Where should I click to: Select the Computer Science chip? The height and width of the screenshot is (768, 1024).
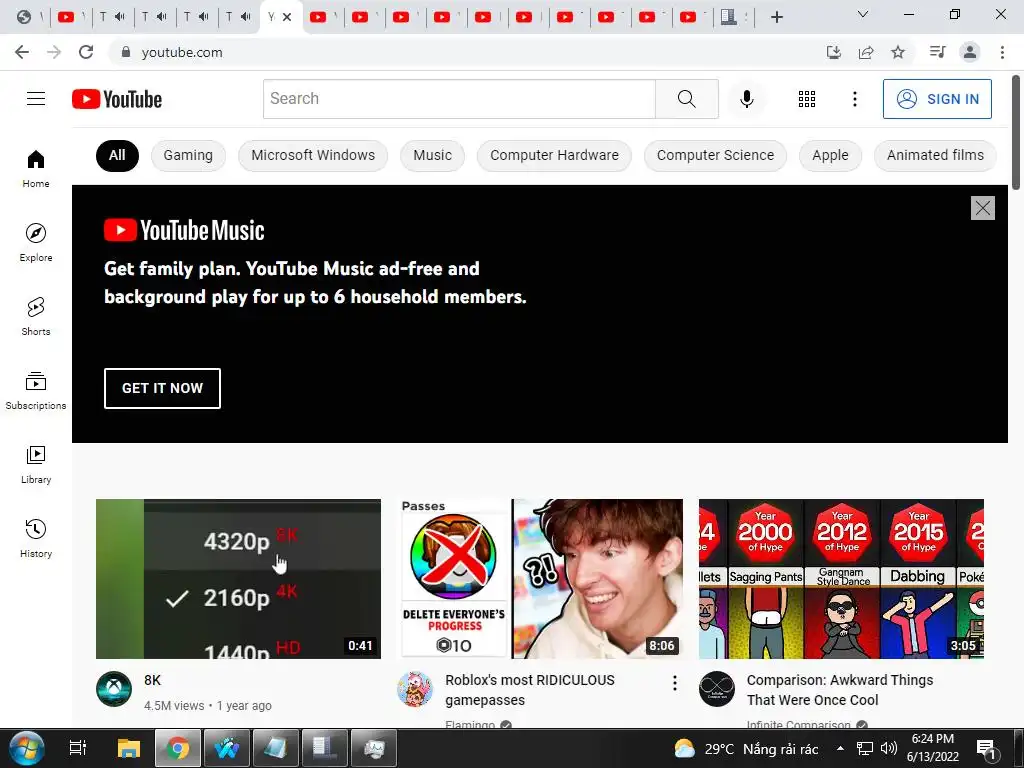[715, 155]
